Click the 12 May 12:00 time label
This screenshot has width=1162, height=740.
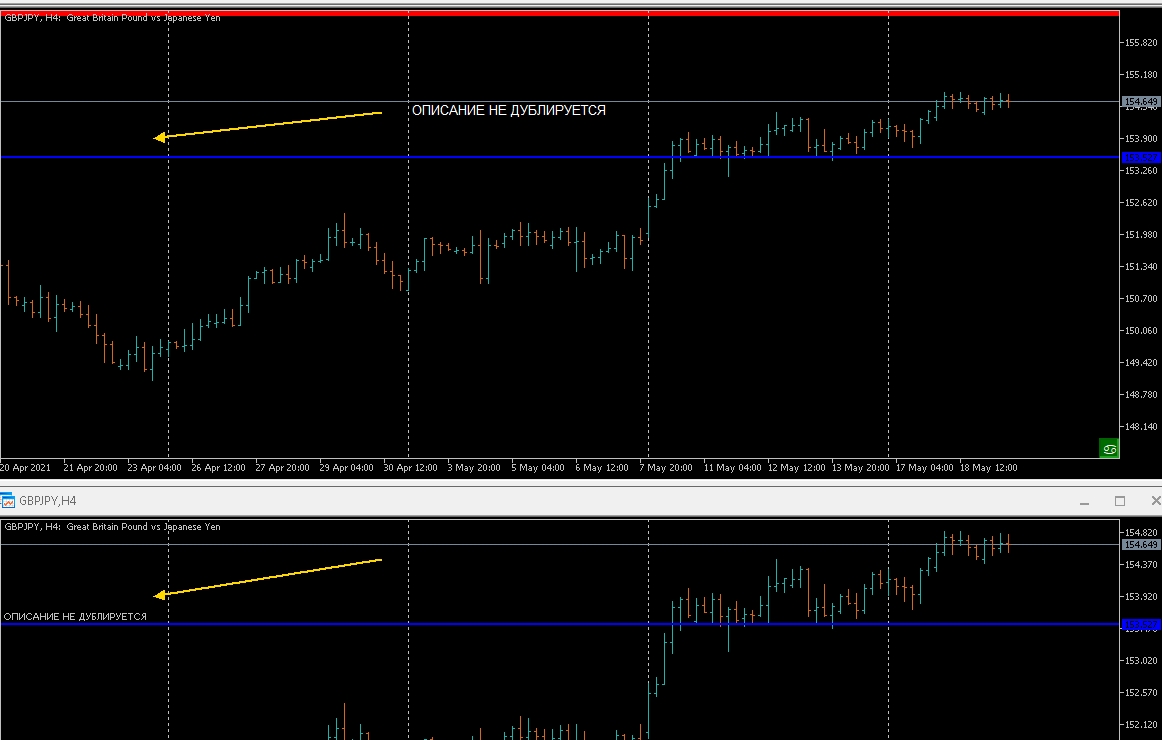[x=797, y=467]
